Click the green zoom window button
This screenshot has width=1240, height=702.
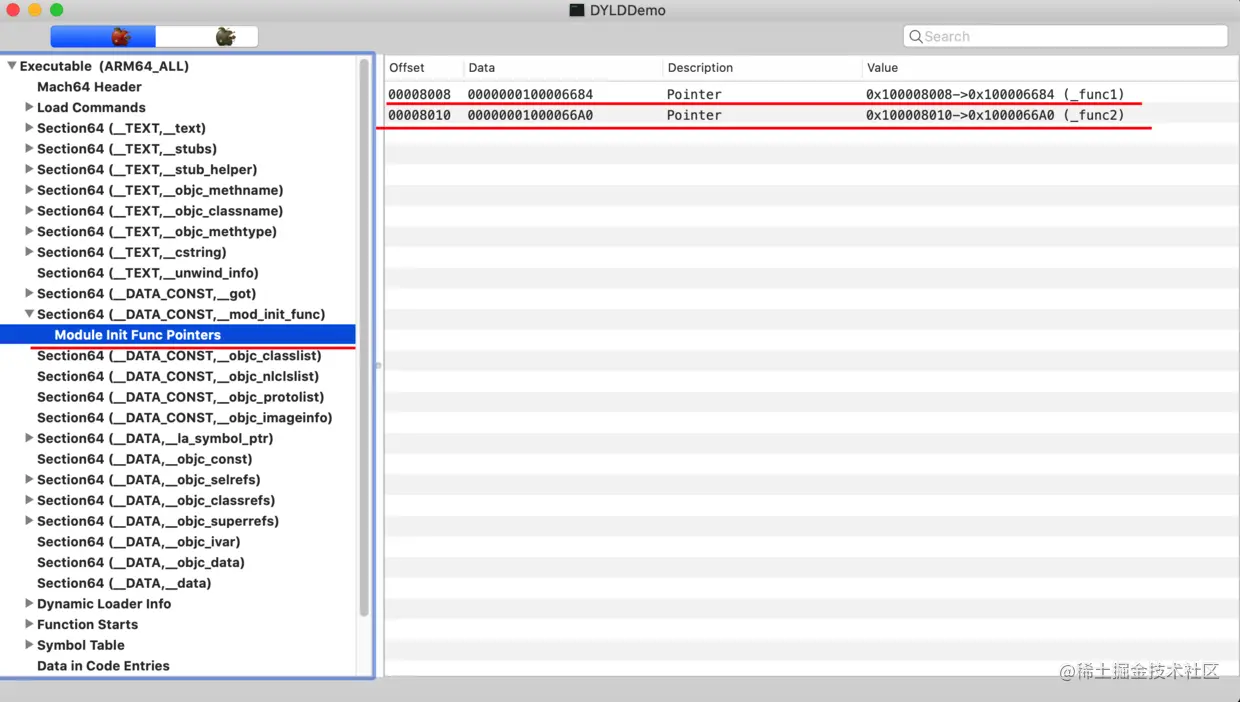[56, 10]
